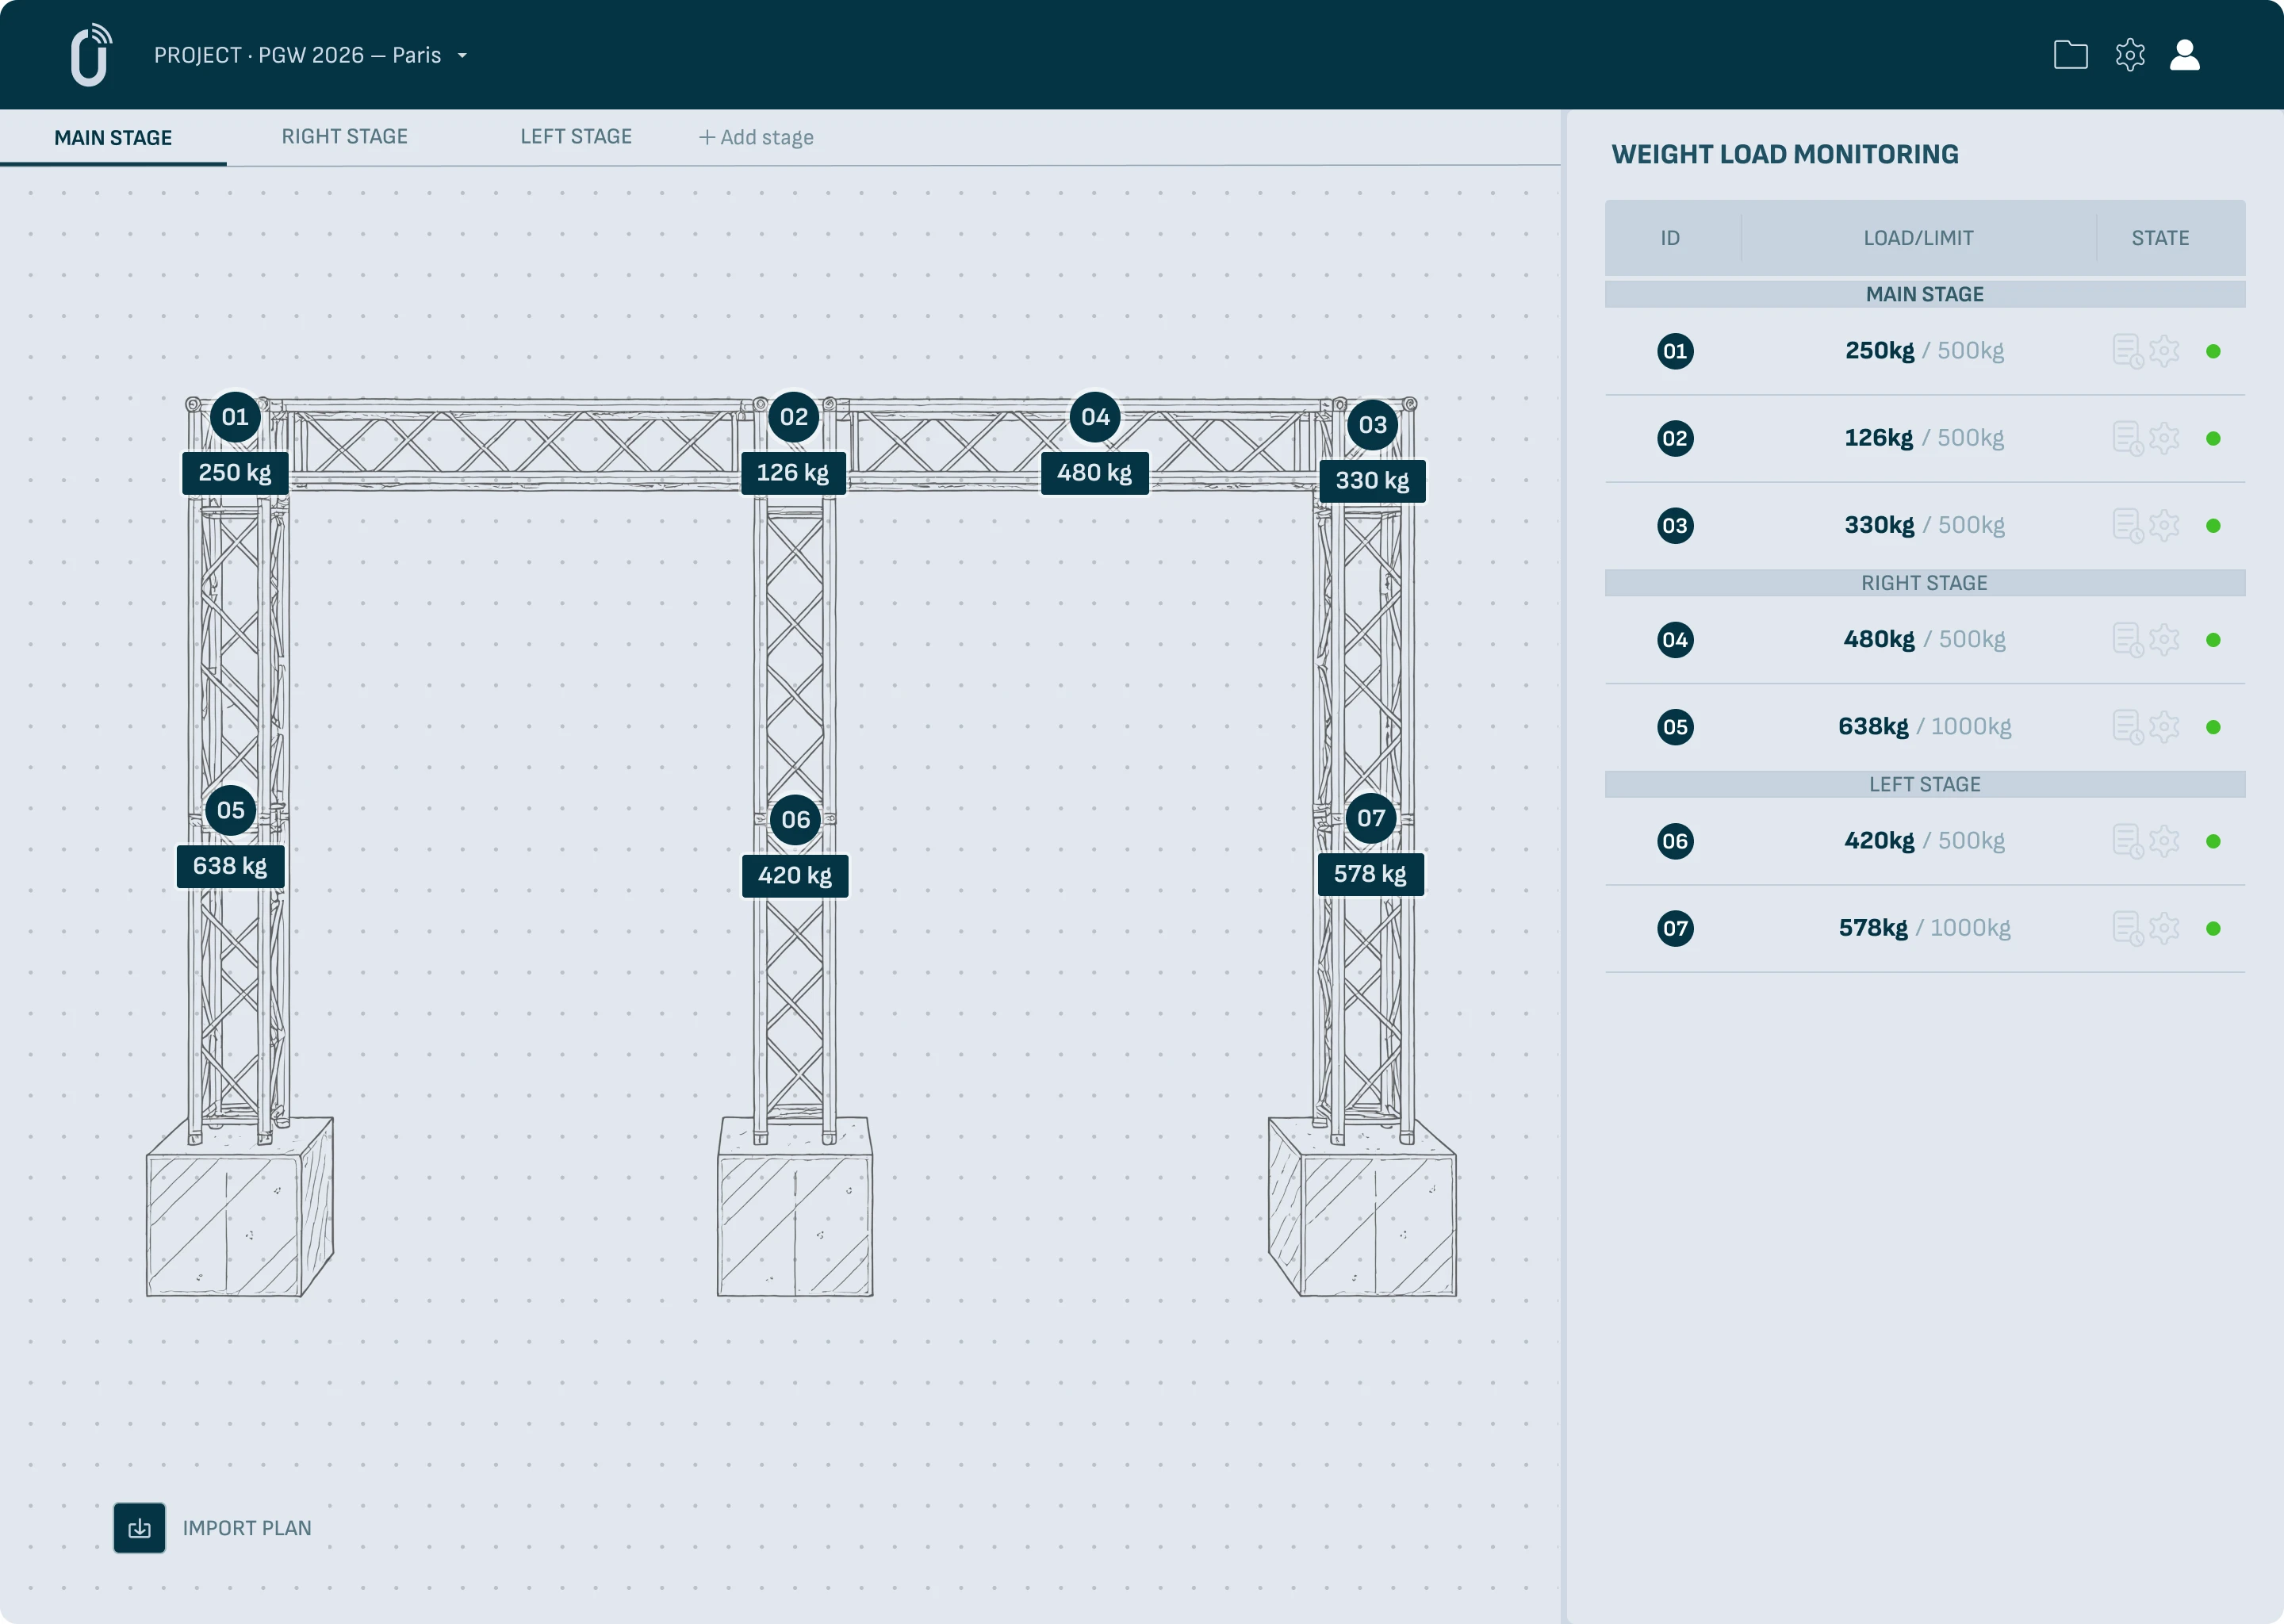Click the 250 kg load label
The width and height of the screenshot is (2284, 1624).
(235, 473)
